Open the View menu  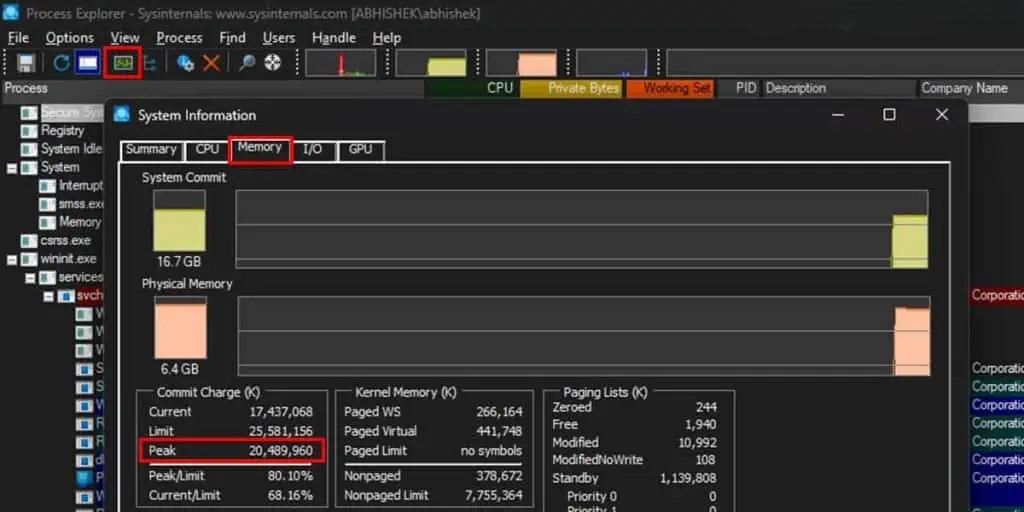125,38
